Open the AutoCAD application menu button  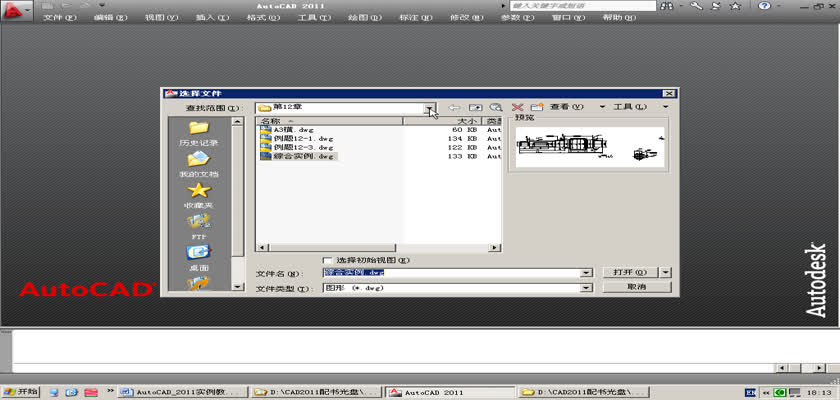click(16, 10)
